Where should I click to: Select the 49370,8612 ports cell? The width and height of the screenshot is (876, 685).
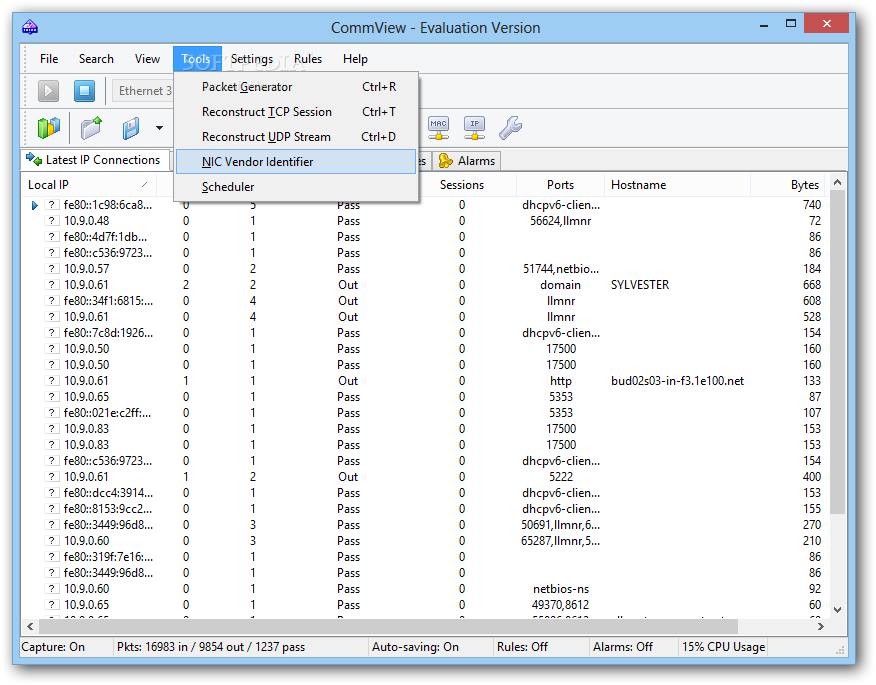tap(560, 605)
